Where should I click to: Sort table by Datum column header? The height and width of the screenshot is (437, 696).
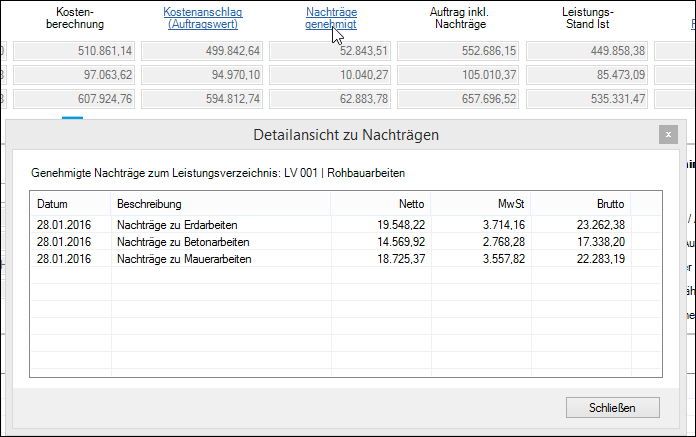(70, 204)
